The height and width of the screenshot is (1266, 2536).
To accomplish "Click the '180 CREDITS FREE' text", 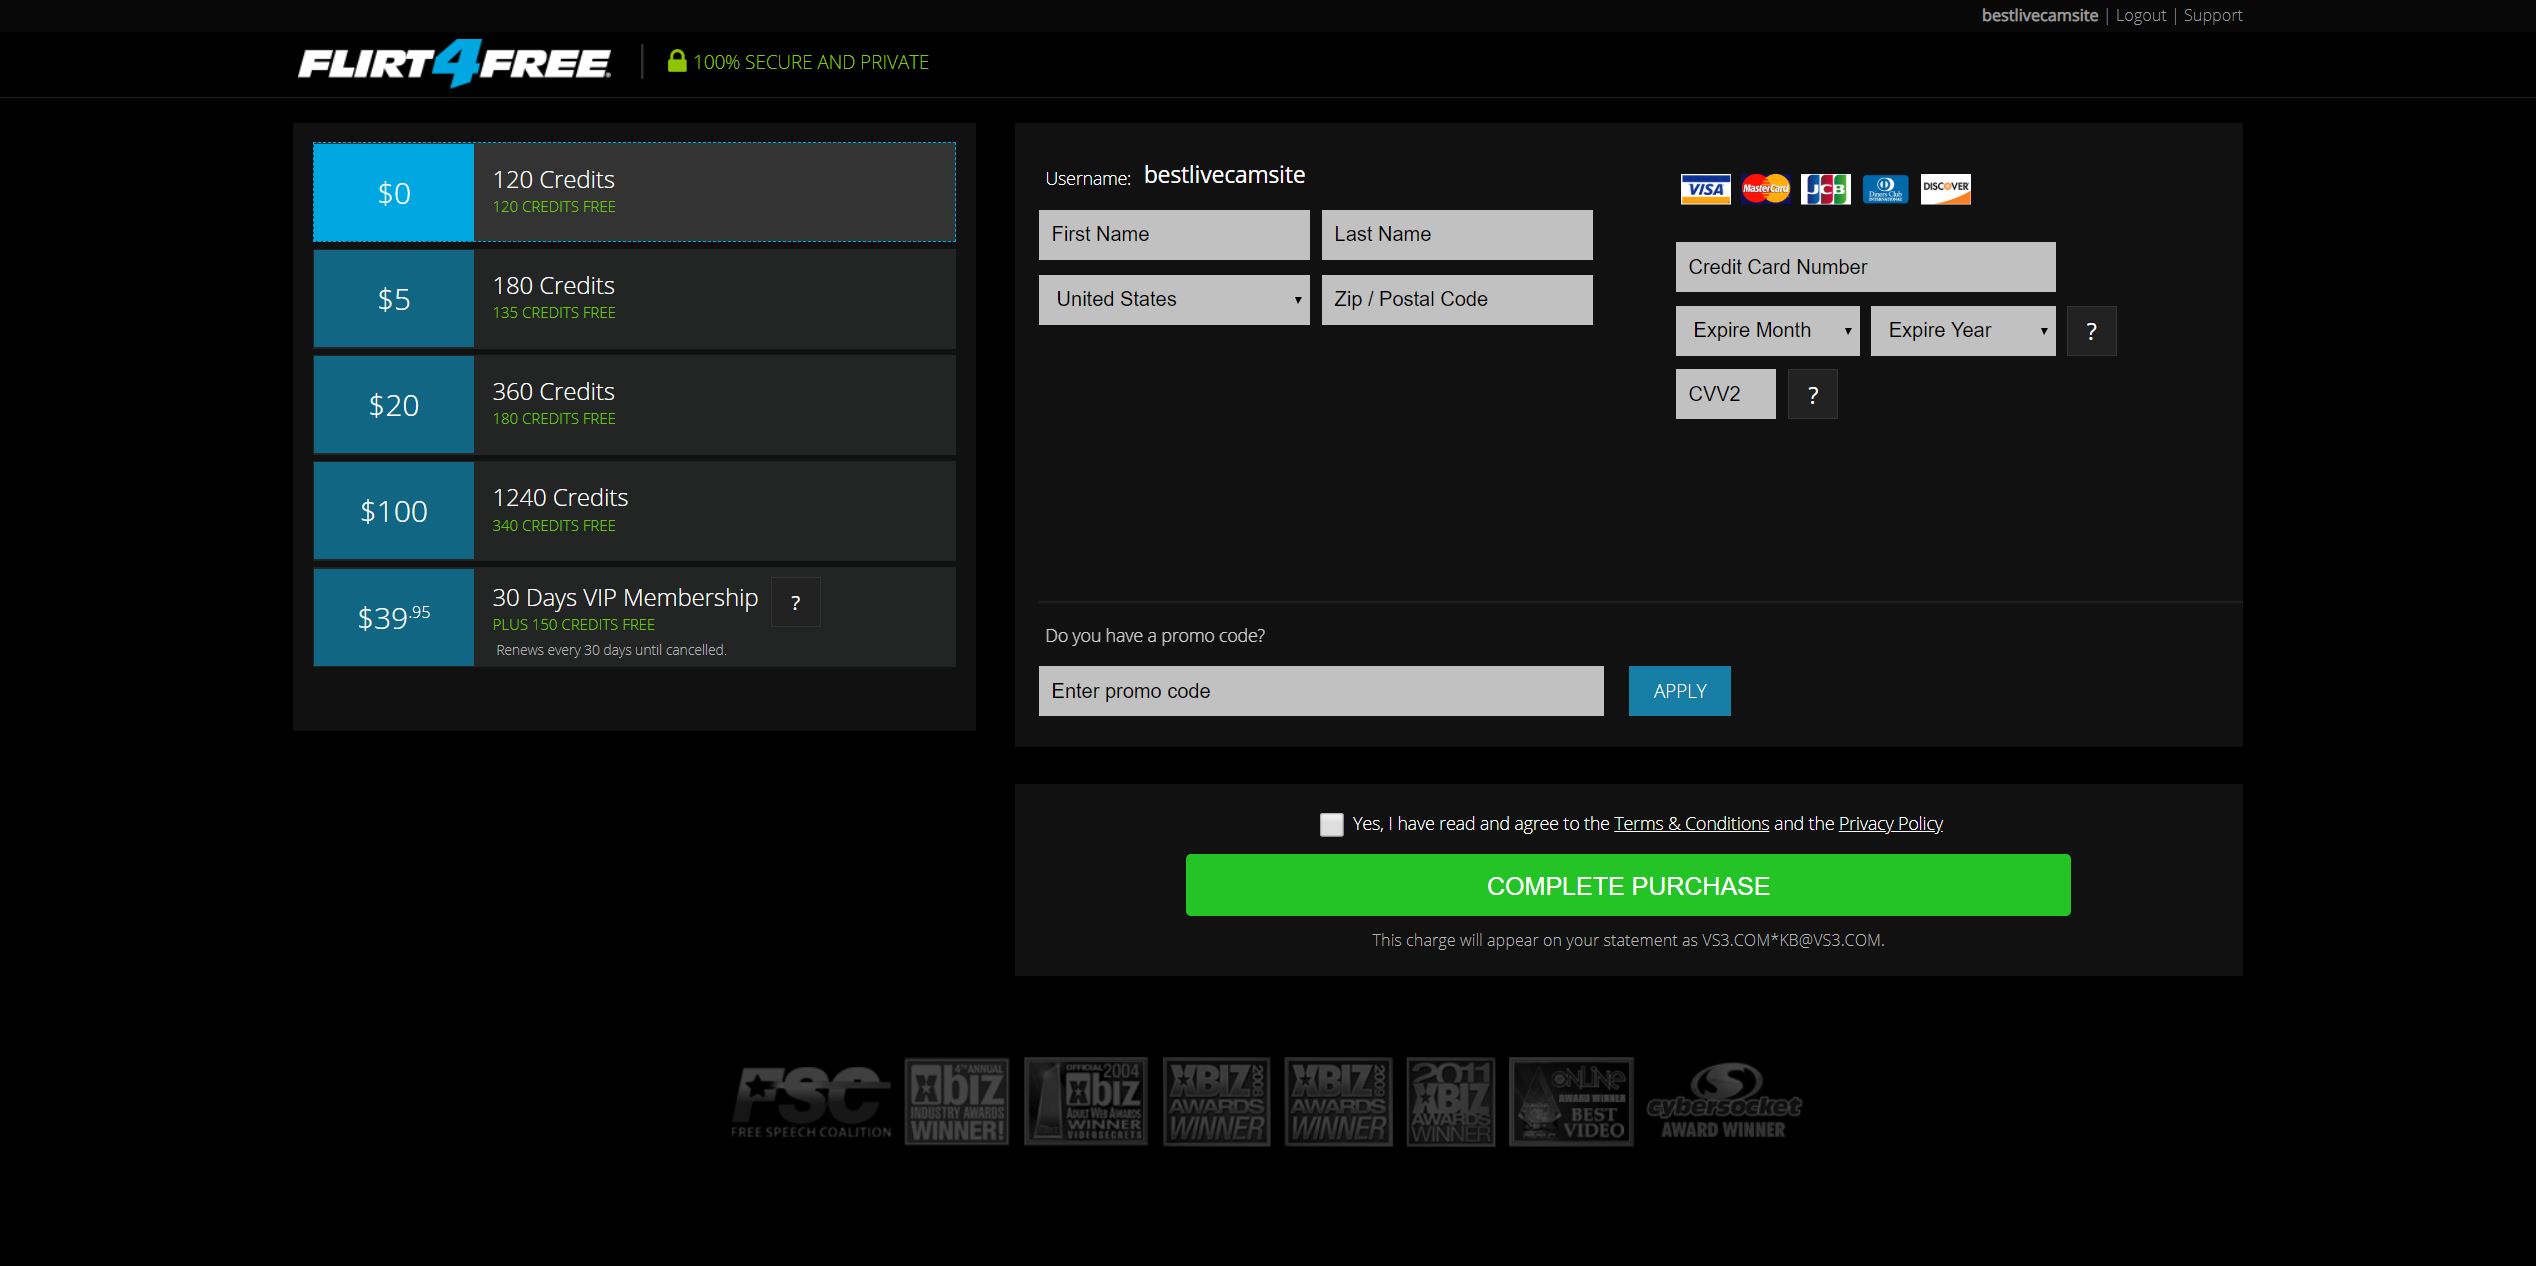I will tap(554, 419).
